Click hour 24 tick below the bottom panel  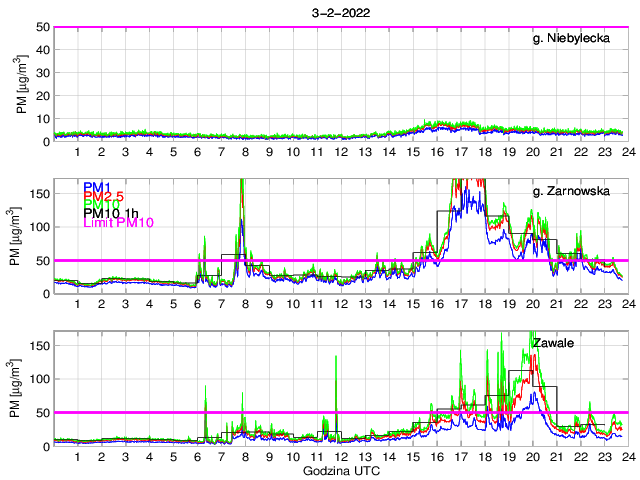coord(627,456)
